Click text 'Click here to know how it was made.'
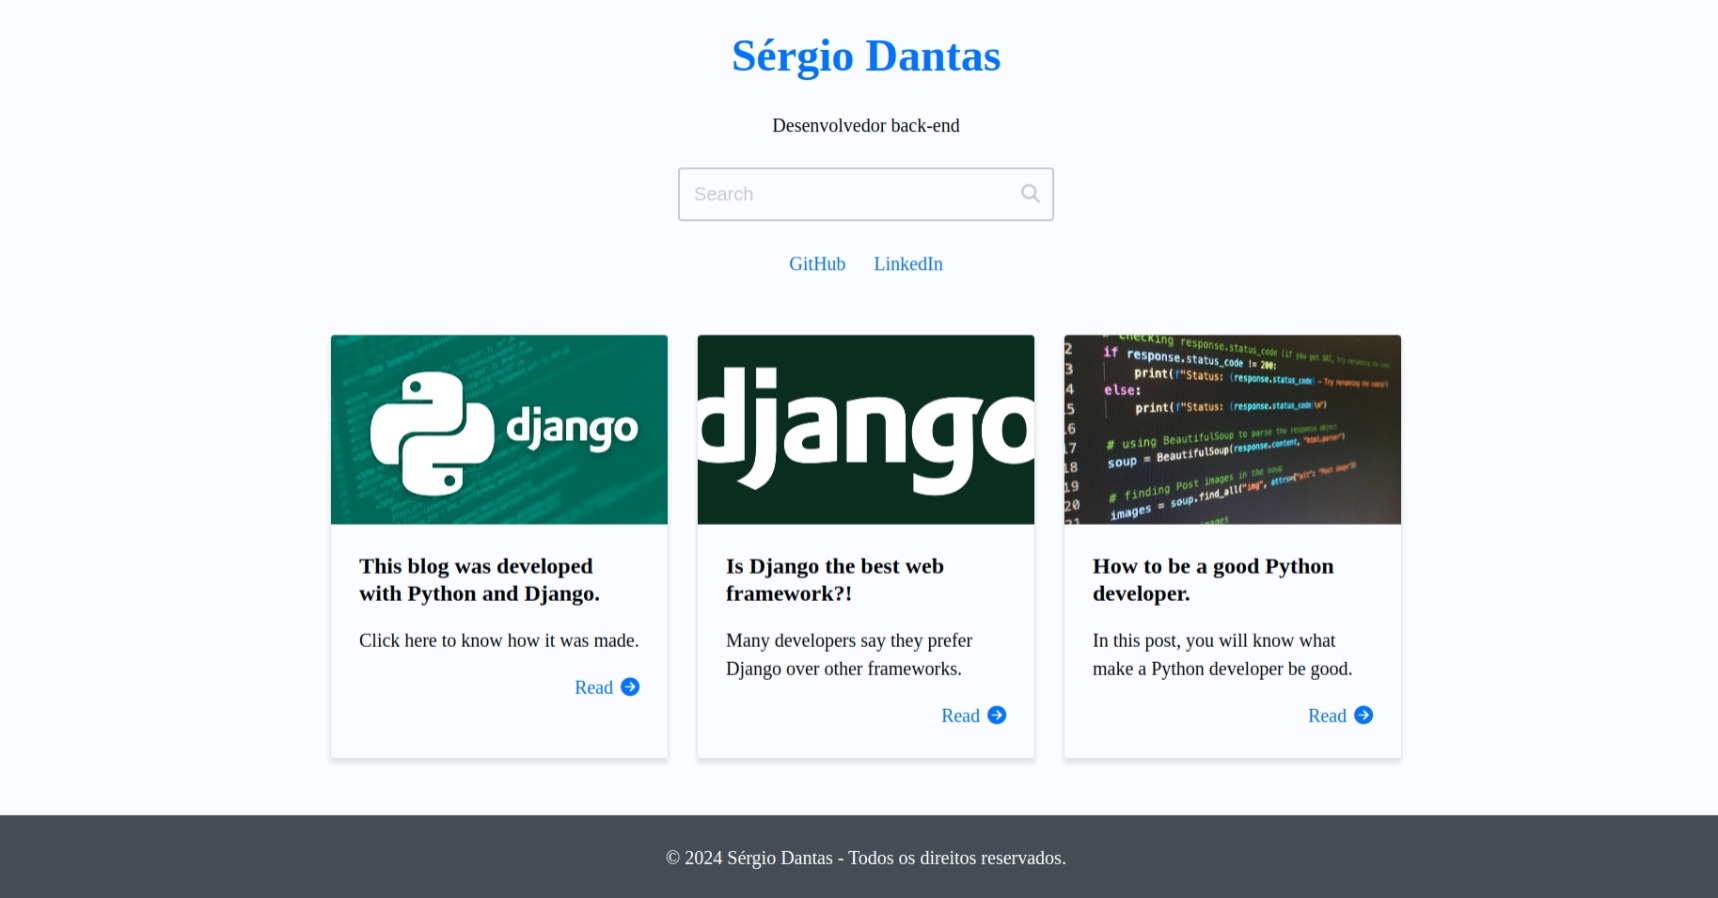Screen dimensions: 1718x898 499,640
